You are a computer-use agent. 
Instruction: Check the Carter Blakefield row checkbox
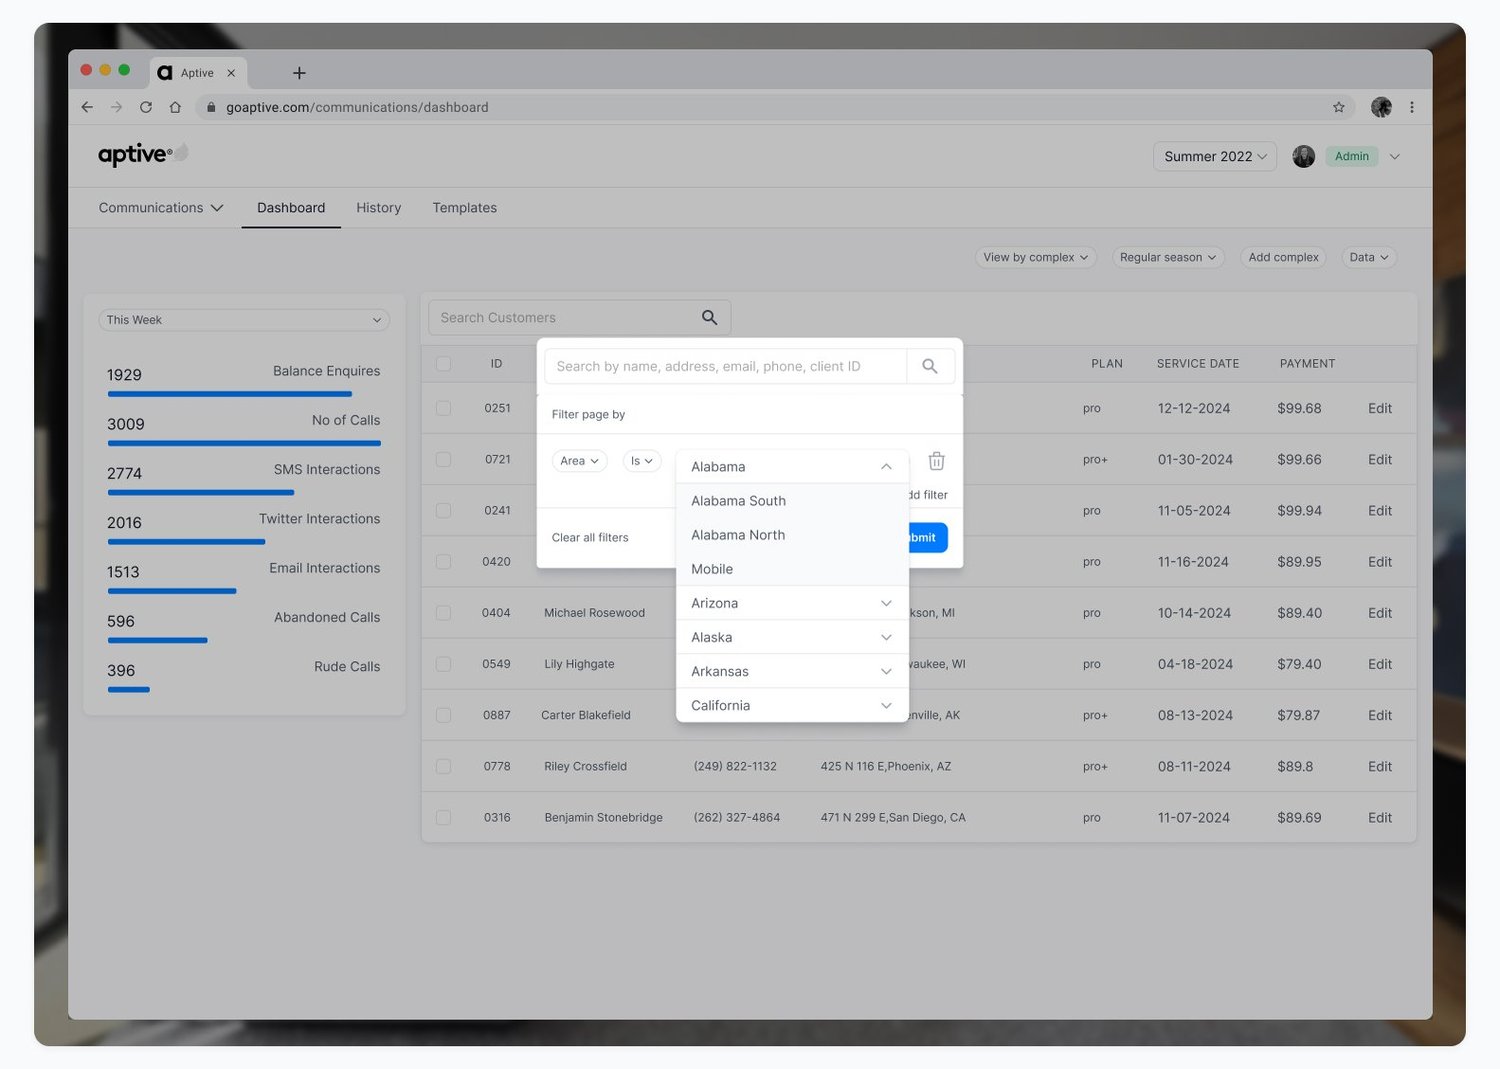click(x=444, y=715)
